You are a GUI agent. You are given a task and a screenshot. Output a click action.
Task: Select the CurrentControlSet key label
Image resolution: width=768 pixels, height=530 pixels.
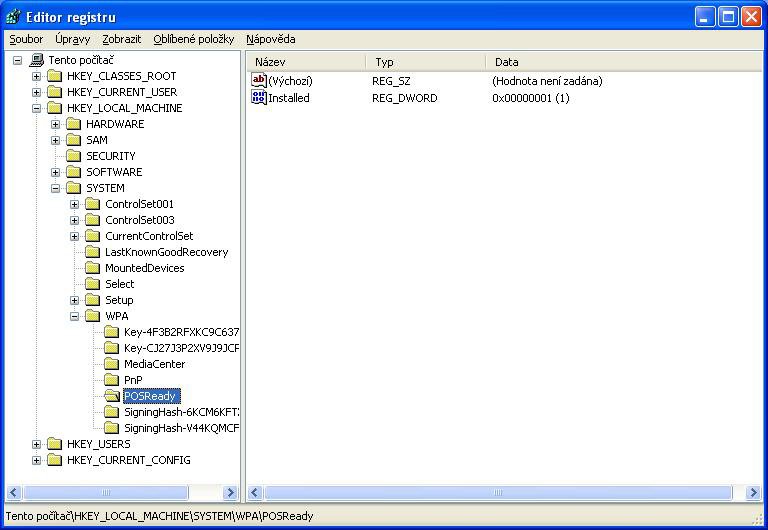149,237
